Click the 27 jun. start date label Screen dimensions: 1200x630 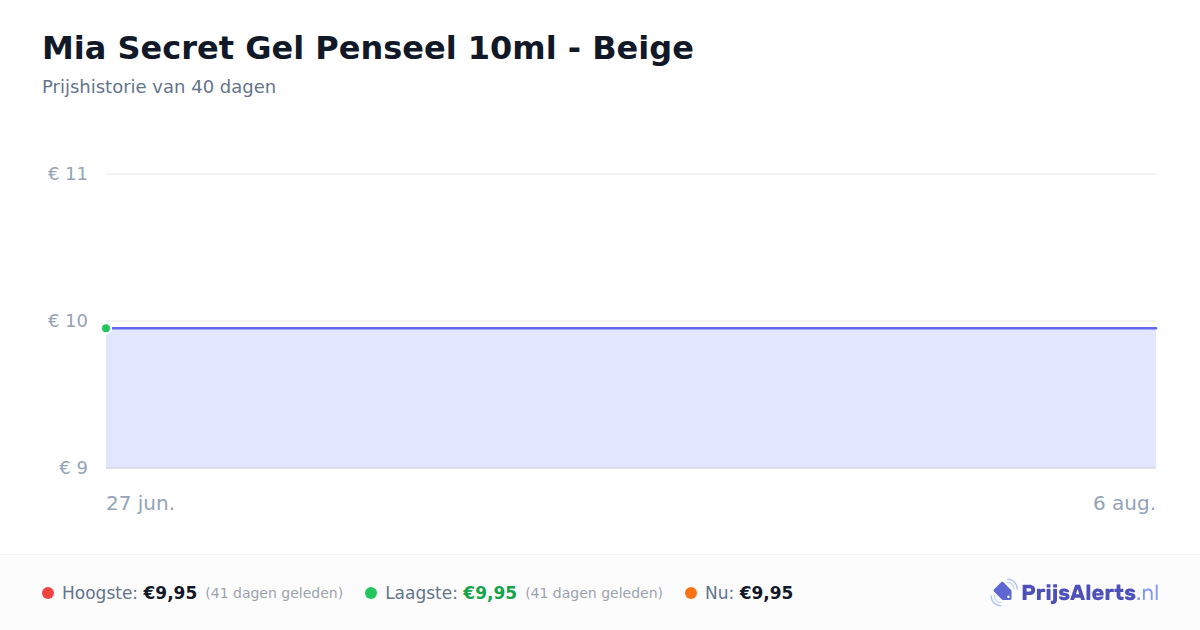pyautogui.click(x=141, y=503)
